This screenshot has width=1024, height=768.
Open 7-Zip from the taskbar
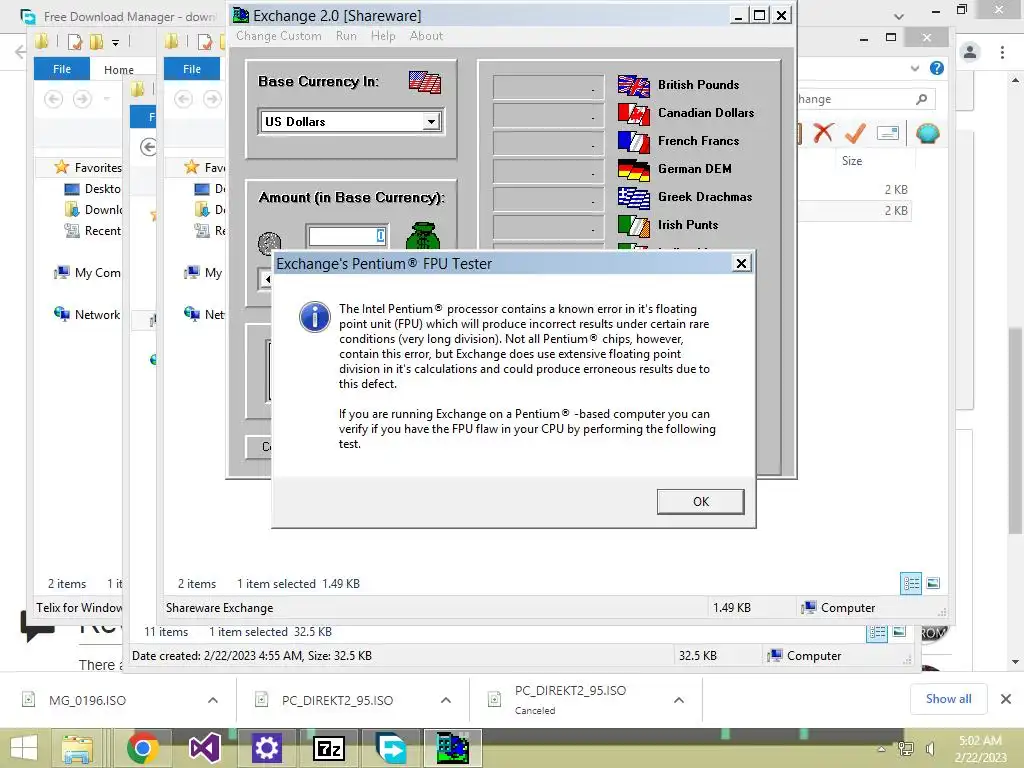328,748
